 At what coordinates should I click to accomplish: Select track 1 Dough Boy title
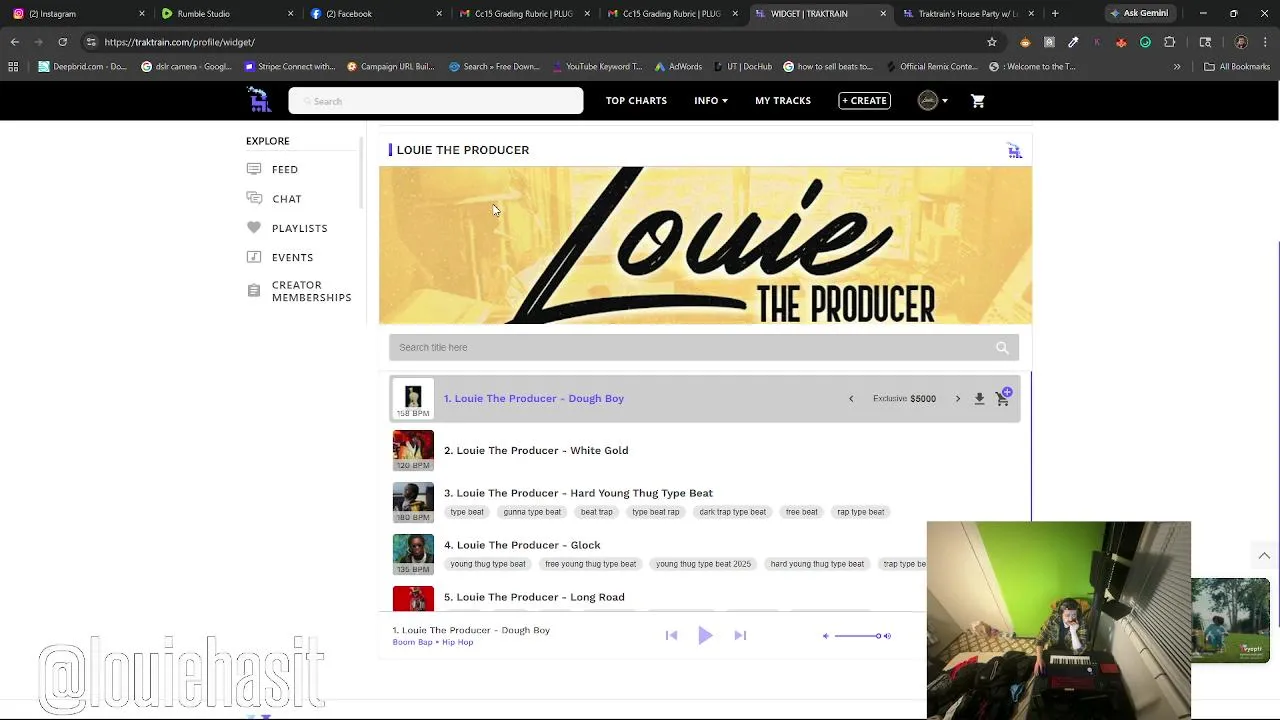[x=534, y=398]
